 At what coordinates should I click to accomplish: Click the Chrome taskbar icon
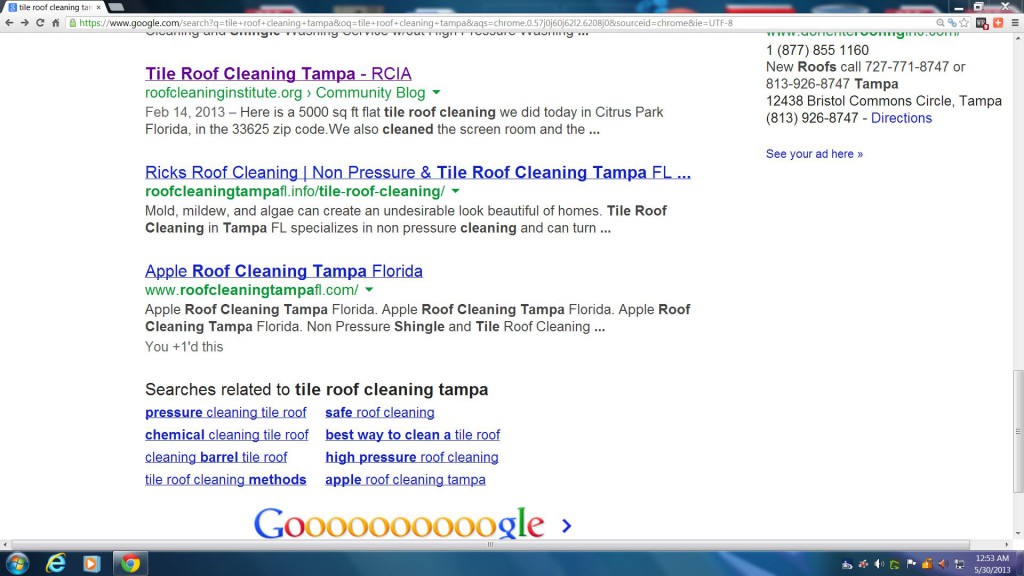(x=130, y=563)
